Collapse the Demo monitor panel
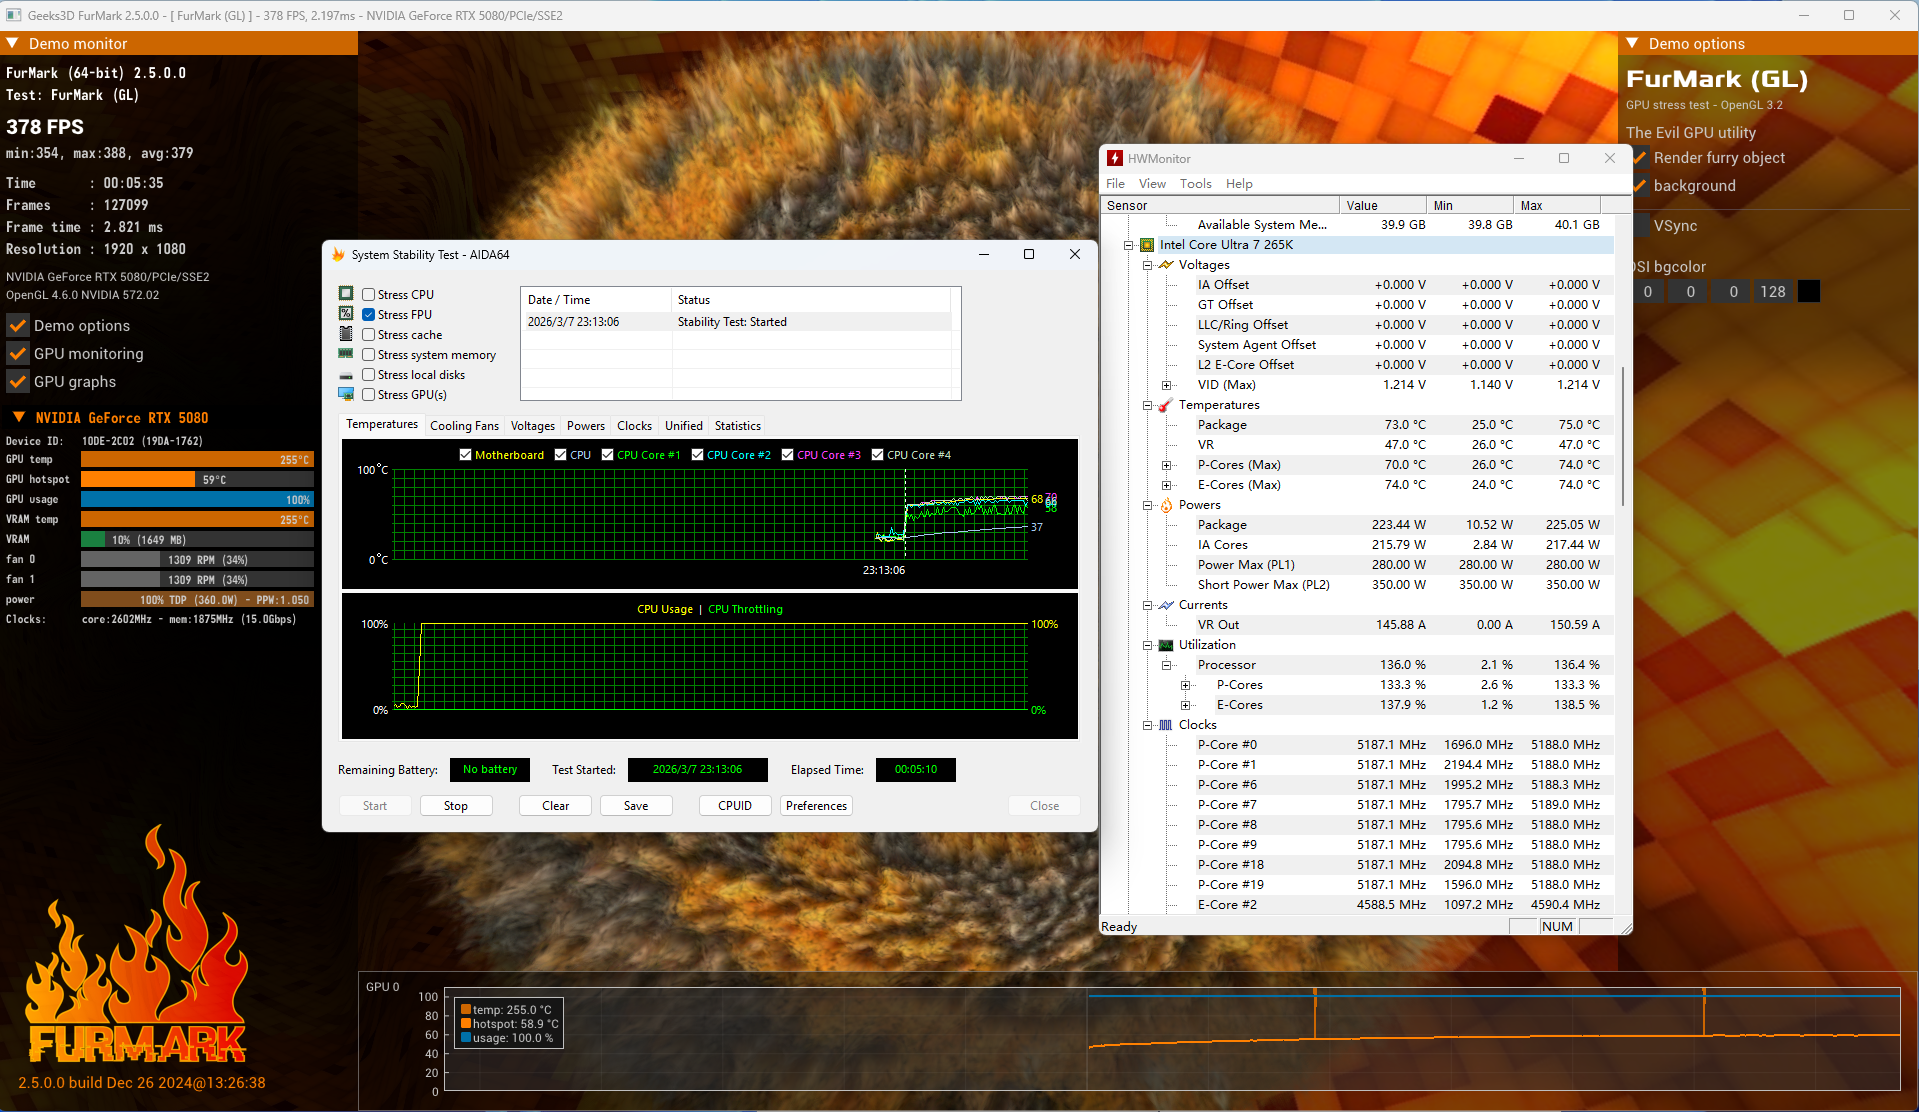Image resolution: width=1919 pixels, height=1112 pixels. [x=13, y=44]
